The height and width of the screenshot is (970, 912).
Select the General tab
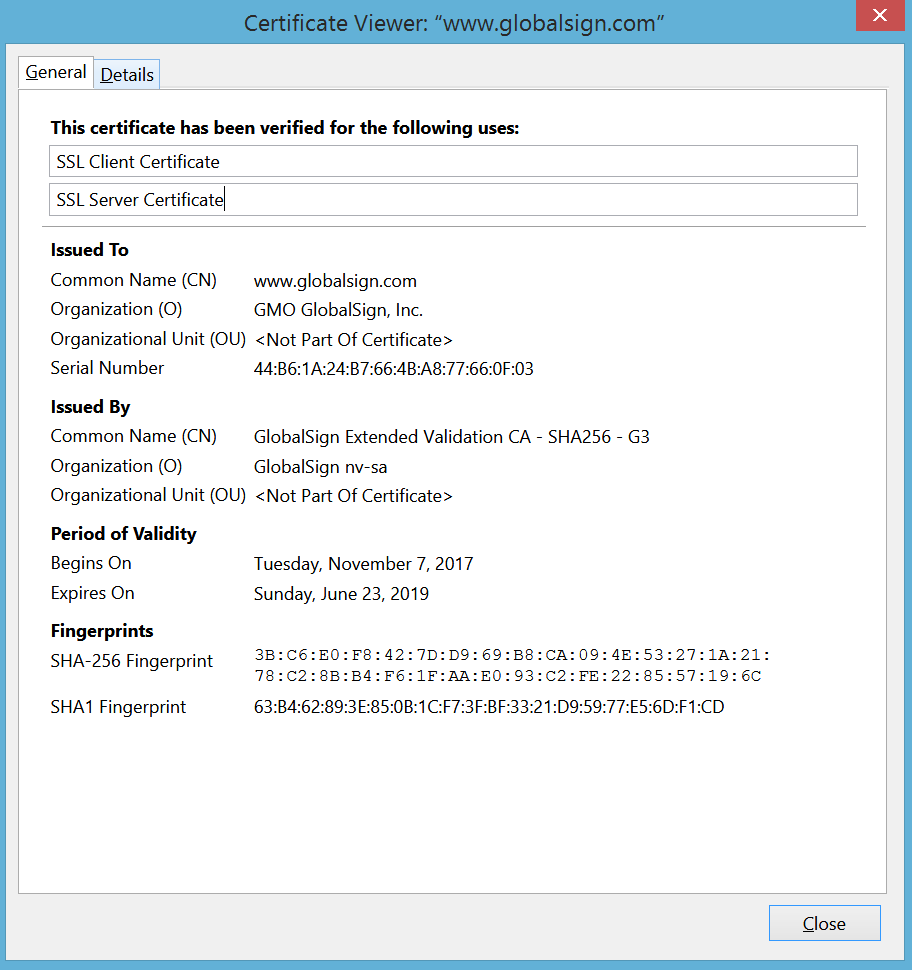(55, 72)
